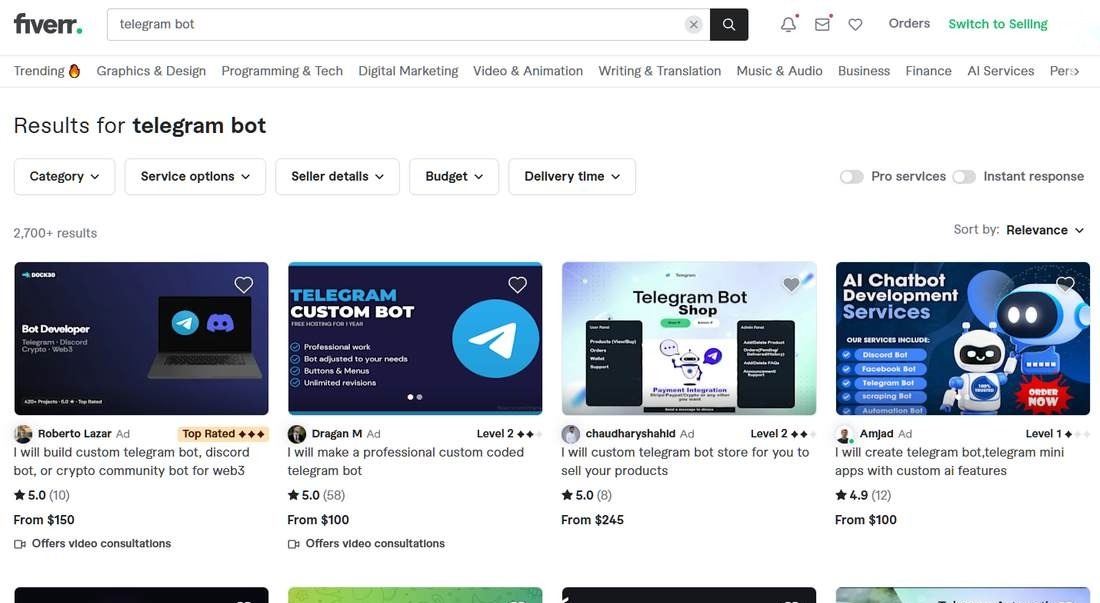This screenshot has height=603, width=1100.
Task: Open Roberto Lazar seller name
Action: [x=74, y=434]
